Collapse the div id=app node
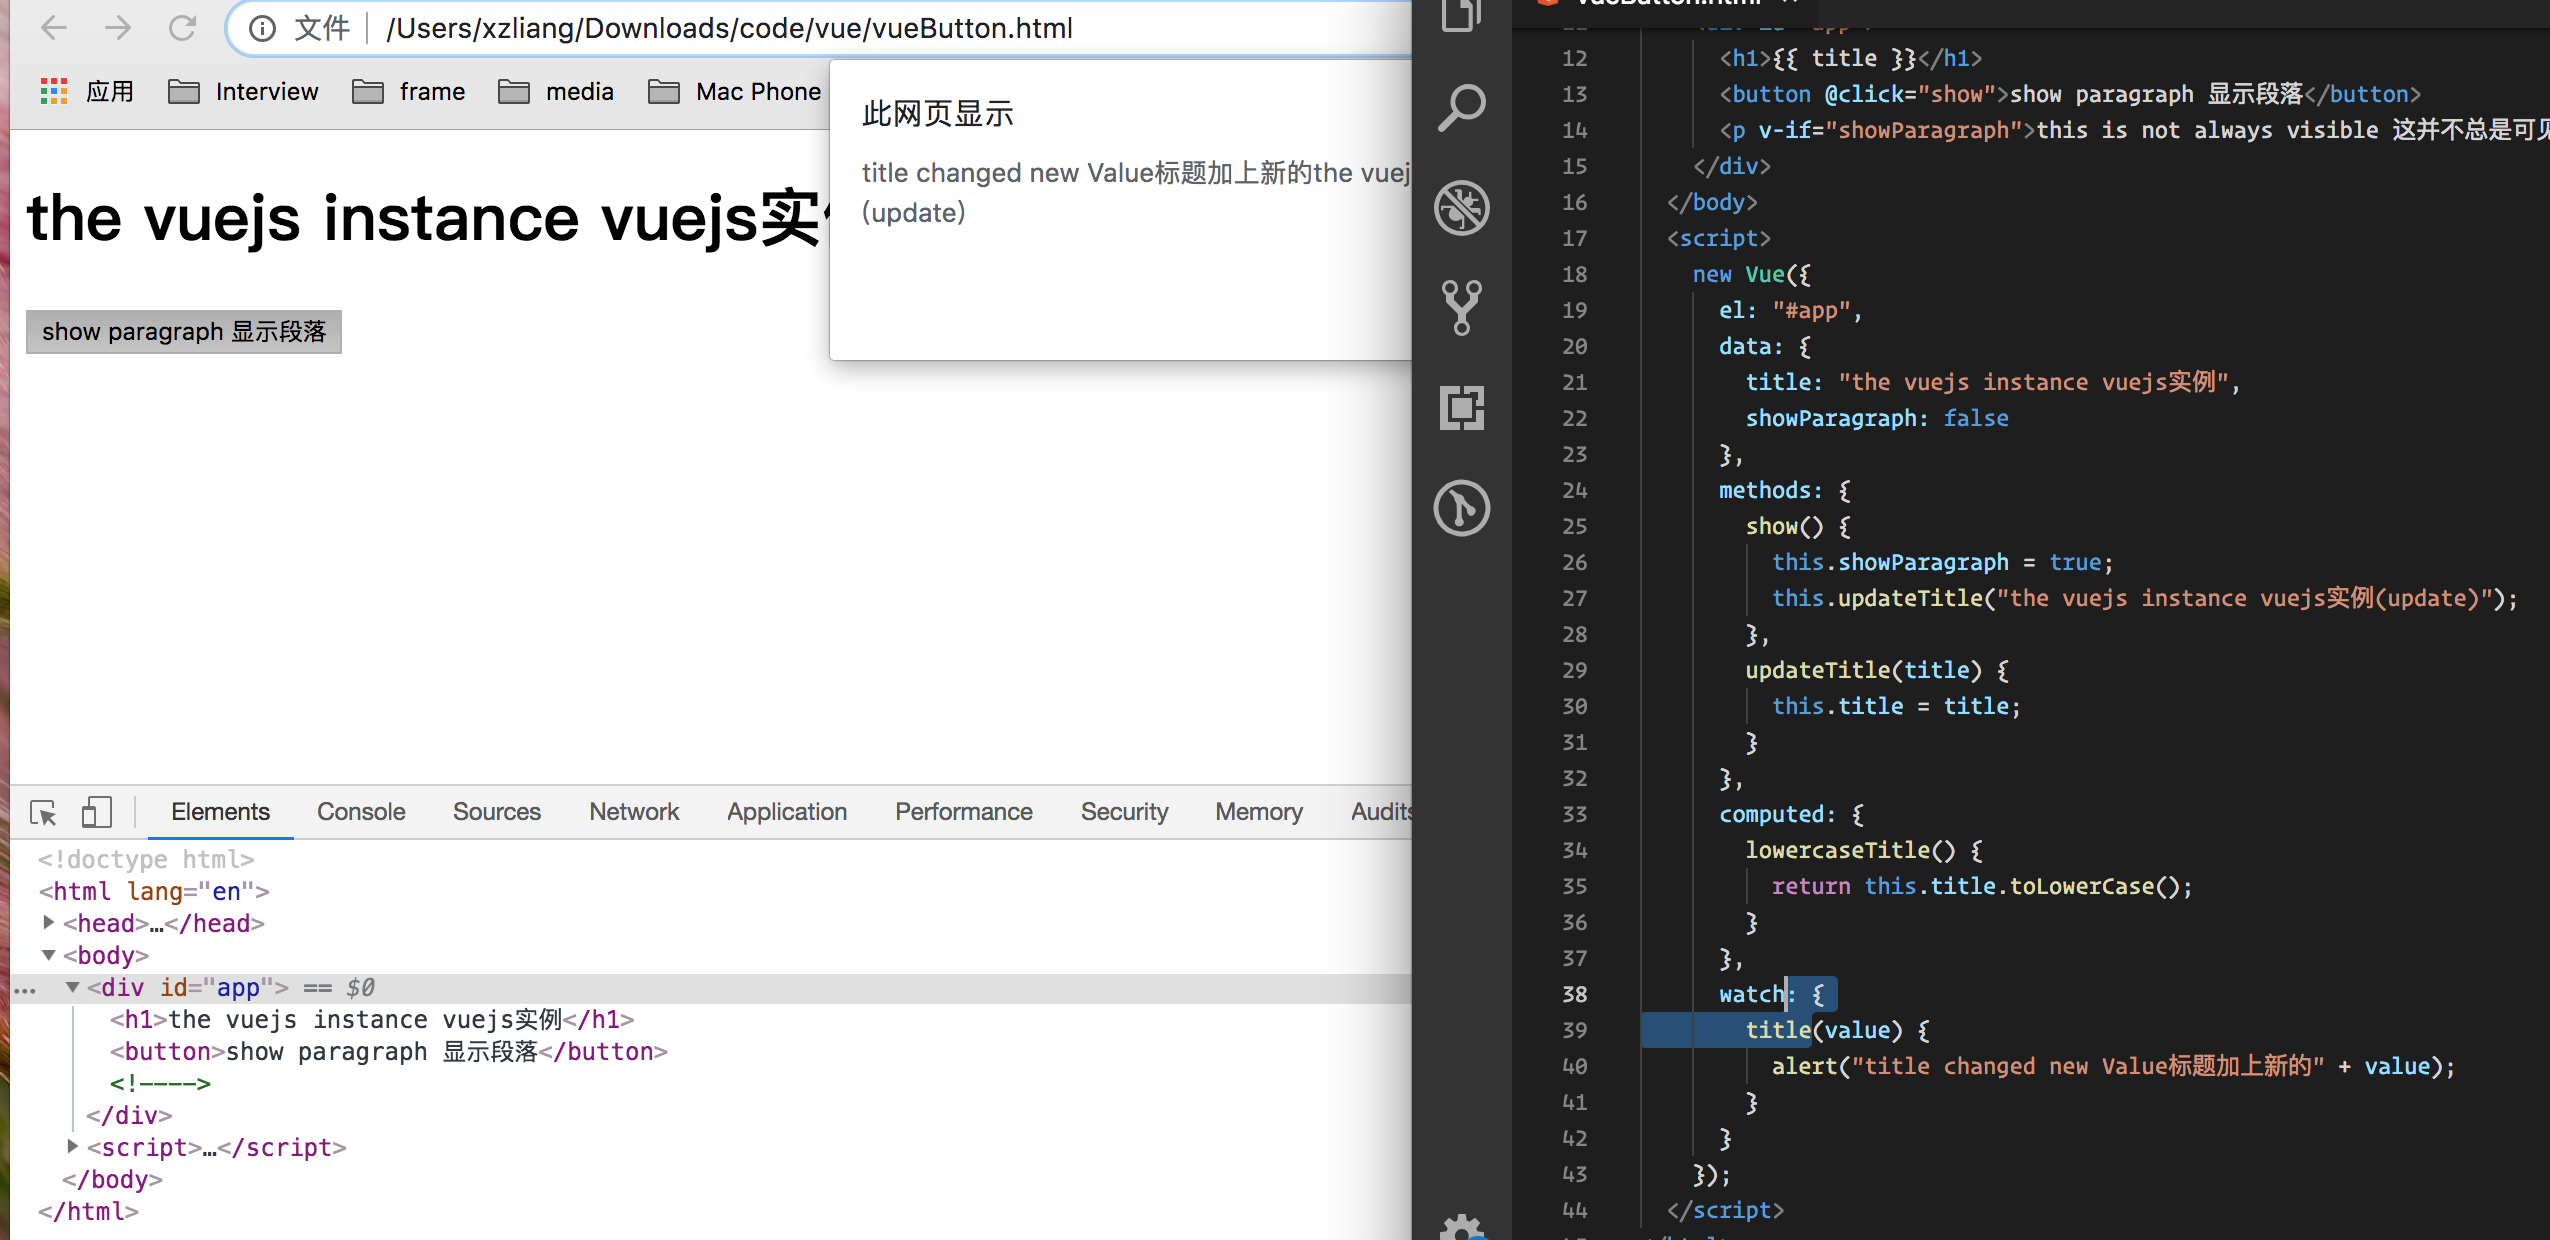 (x=72, y=987)
